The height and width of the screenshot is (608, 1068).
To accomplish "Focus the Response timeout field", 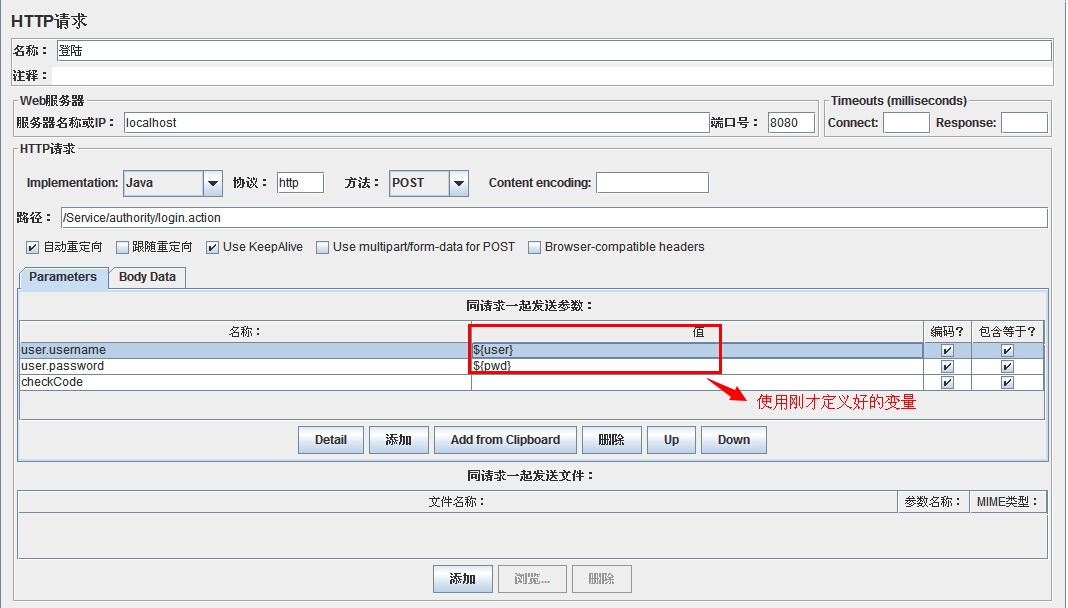I will coord(1024,123).
